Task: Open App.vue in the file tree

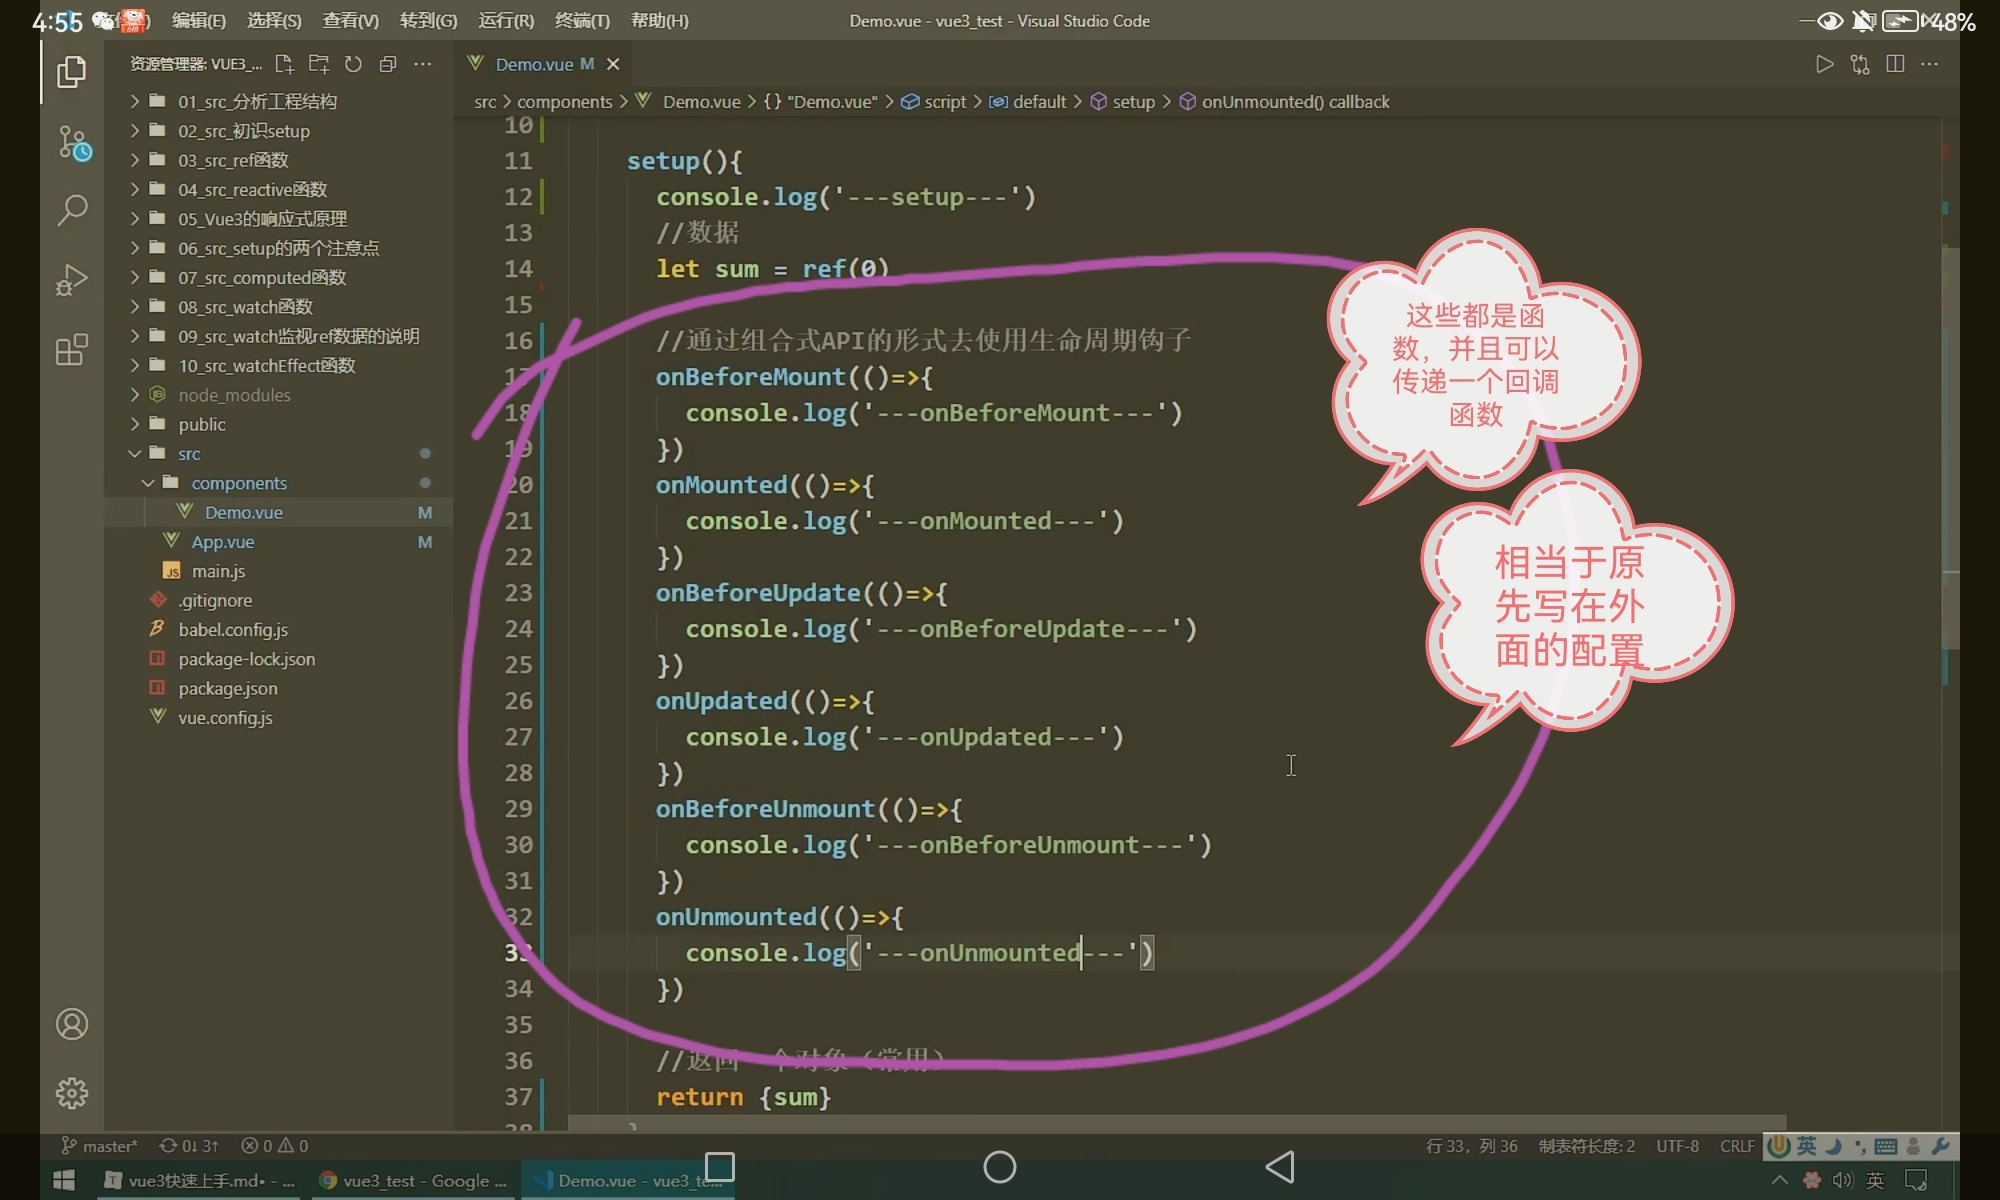Action: tap(222, 542)
